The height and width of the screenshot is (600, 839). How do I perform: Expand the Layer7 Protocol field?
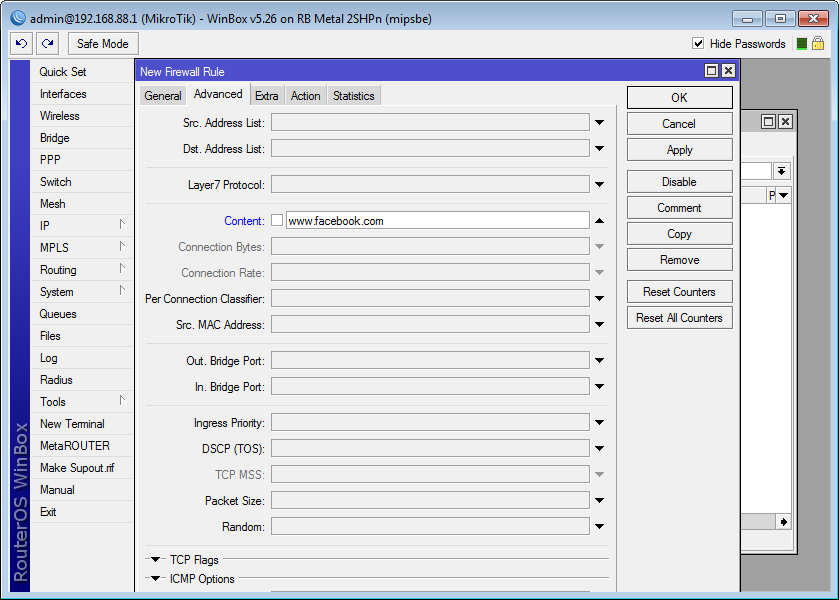[x=599, y=185]
